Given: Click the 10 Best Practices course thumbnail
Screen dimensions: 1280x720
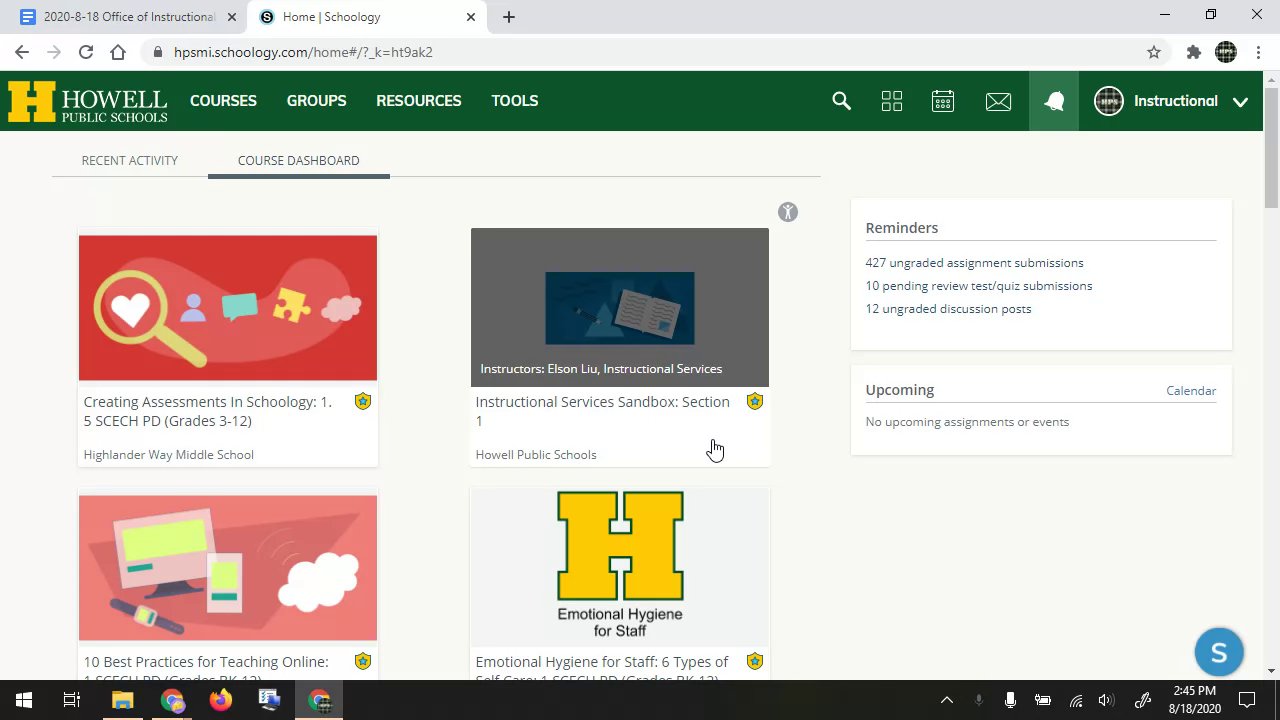Looking at the screenshot, I should click(228, 568).
